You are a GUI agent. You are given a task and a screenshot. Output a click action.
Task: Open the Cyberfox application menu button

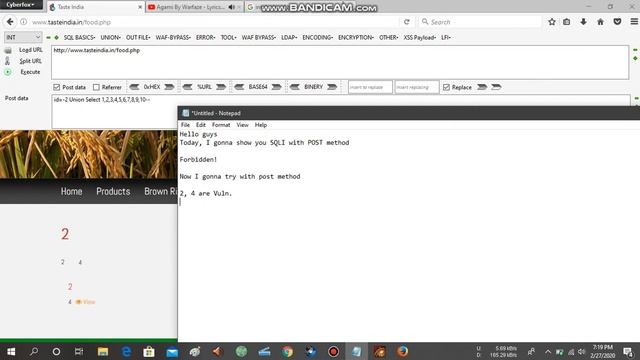pos(21,5)
